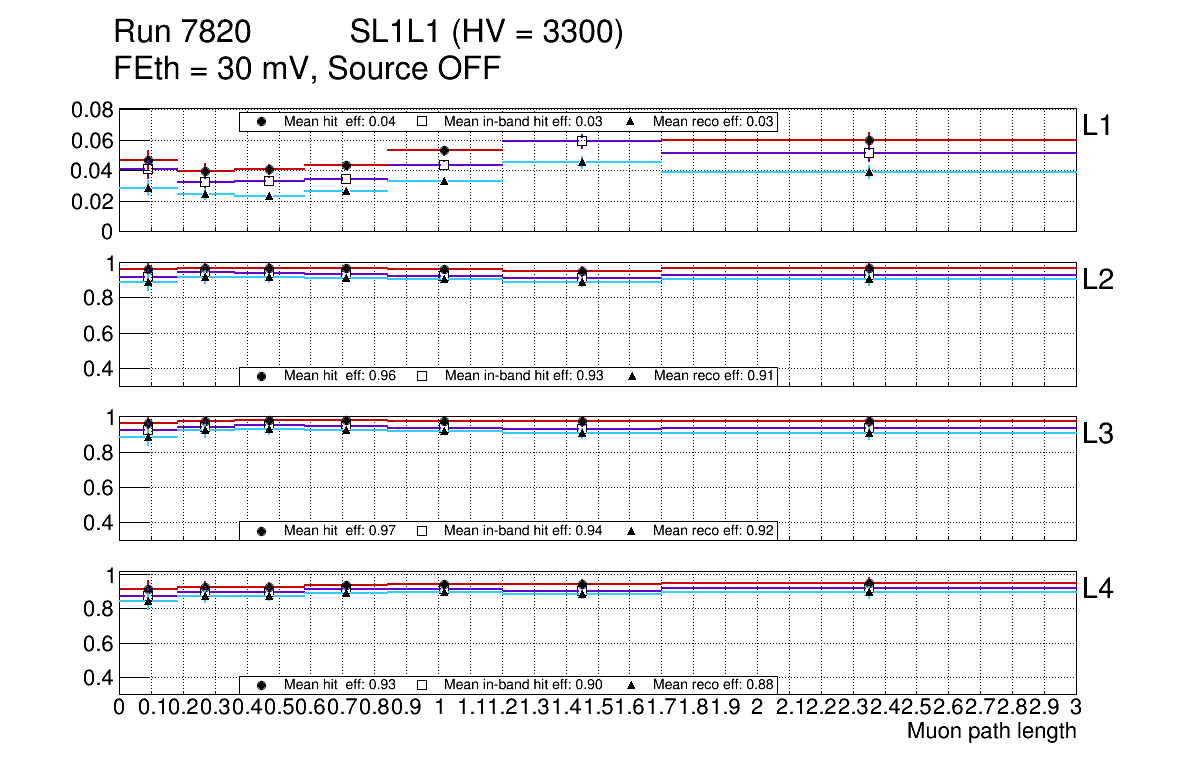Click the filled circle legend marker in L4 panel
The height and width of the screenshot is (772, 1196).
[262, 685]
